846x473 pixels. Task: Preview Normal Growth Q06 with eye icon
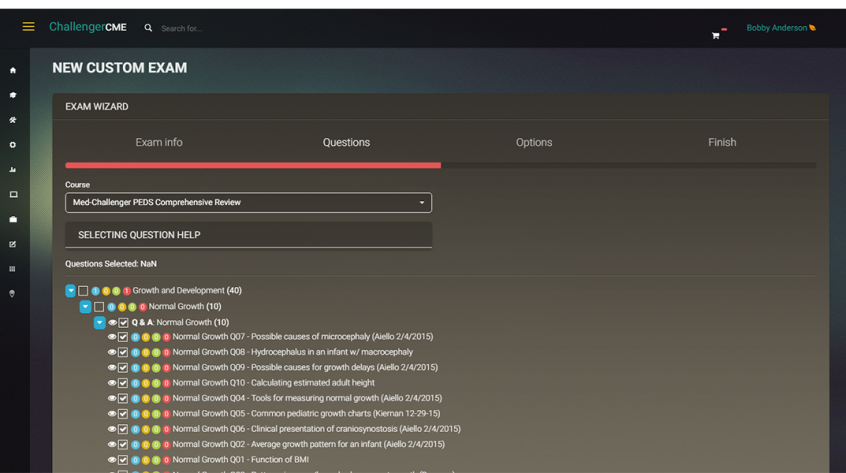click(x=112, y=429)
